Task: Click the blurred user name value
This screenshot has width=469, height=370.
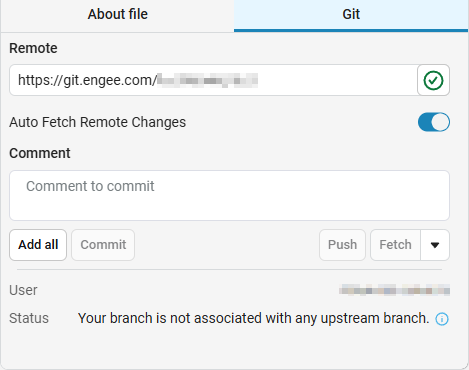Action: [394, 290]
